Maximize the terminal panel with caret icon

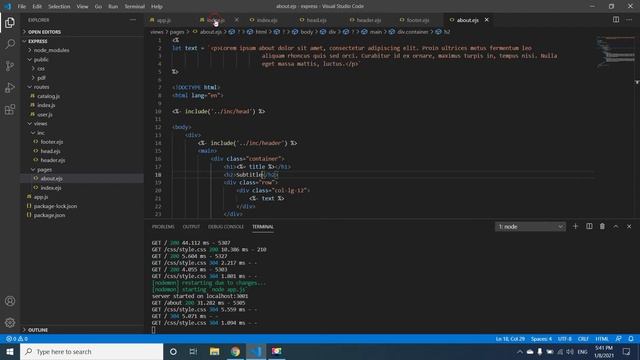[x=616, y=226]
